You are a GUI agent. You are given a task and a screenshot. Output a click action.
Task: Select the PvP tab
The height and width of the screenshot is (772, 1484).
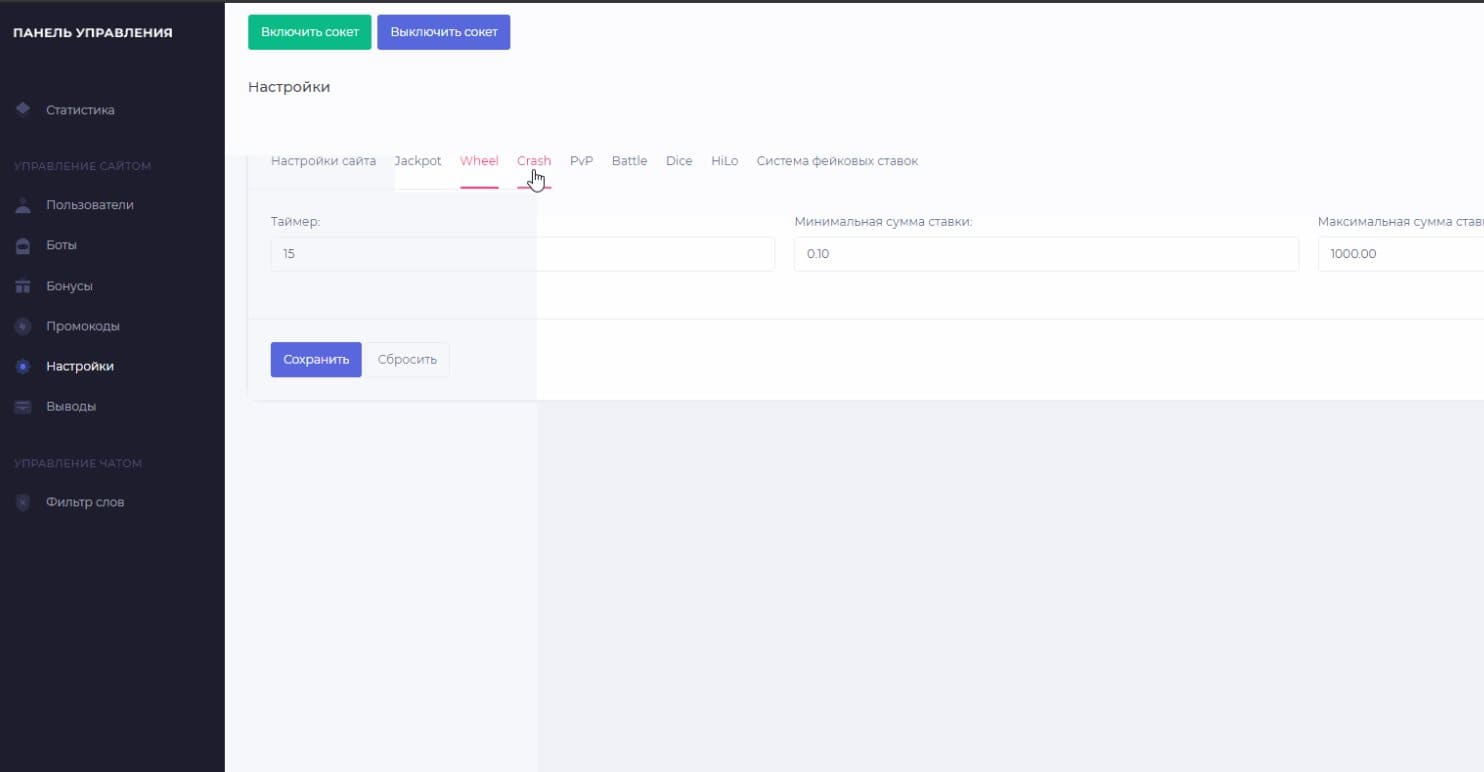[581, 161]
